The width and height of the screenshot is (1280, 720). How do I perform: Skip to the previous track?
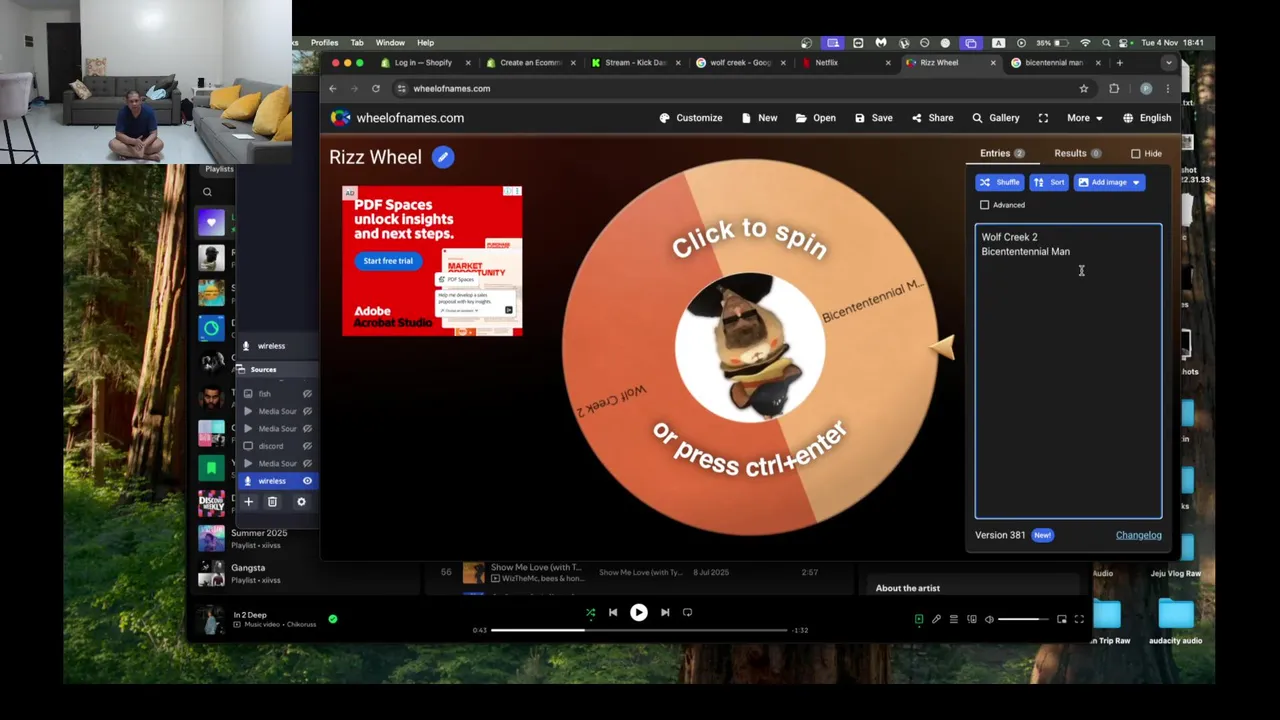click(613, 613)
